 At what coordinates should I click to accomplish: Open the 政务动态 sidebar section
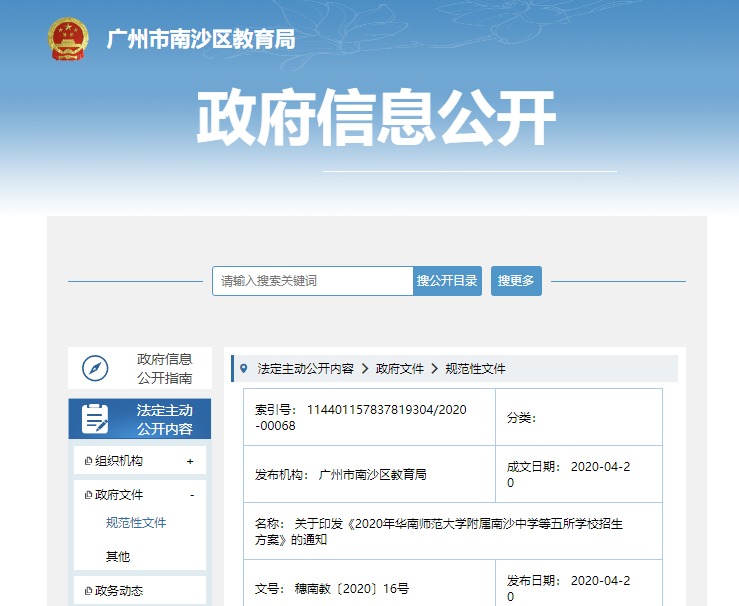pyautogui.click(x=119, y=591)
